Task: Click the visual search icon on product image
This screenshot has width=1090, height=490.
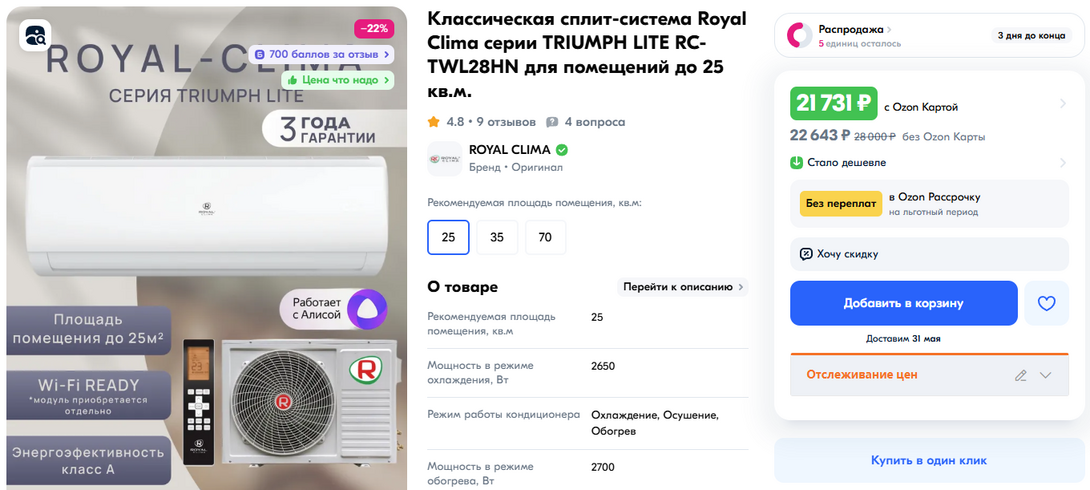Action: [33, 34]
